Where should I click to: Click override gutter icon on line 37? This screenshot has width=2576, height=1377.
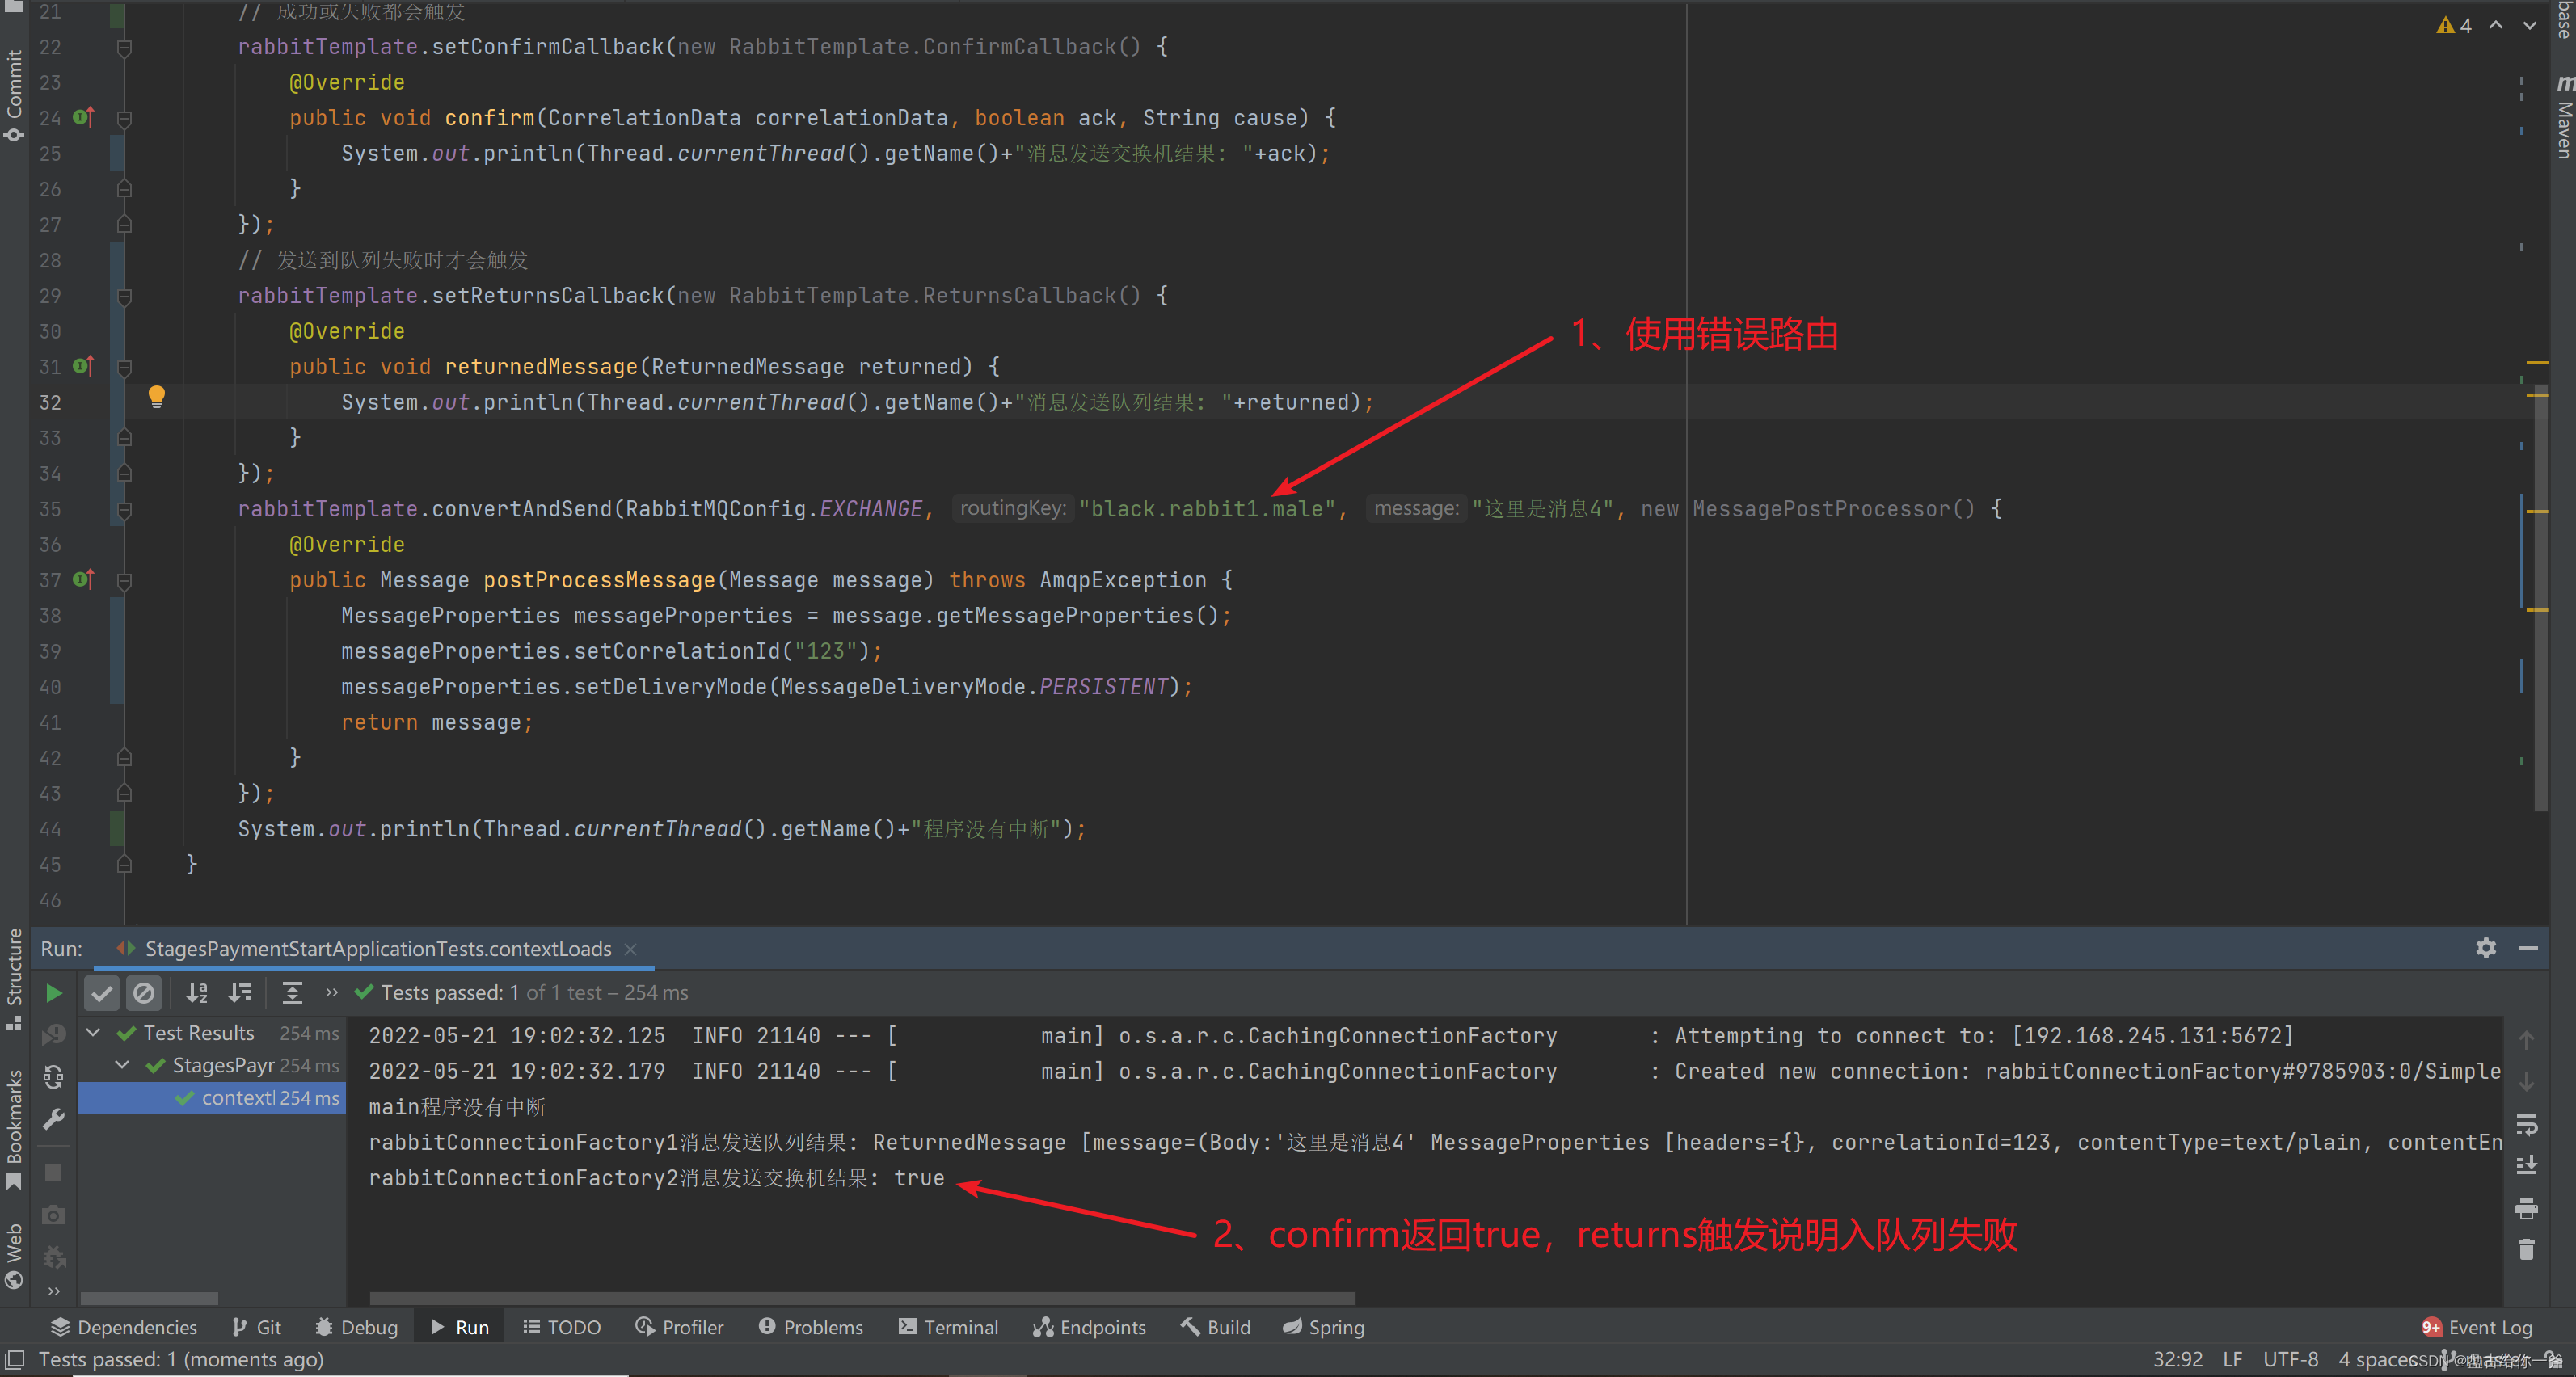[84, 579]
